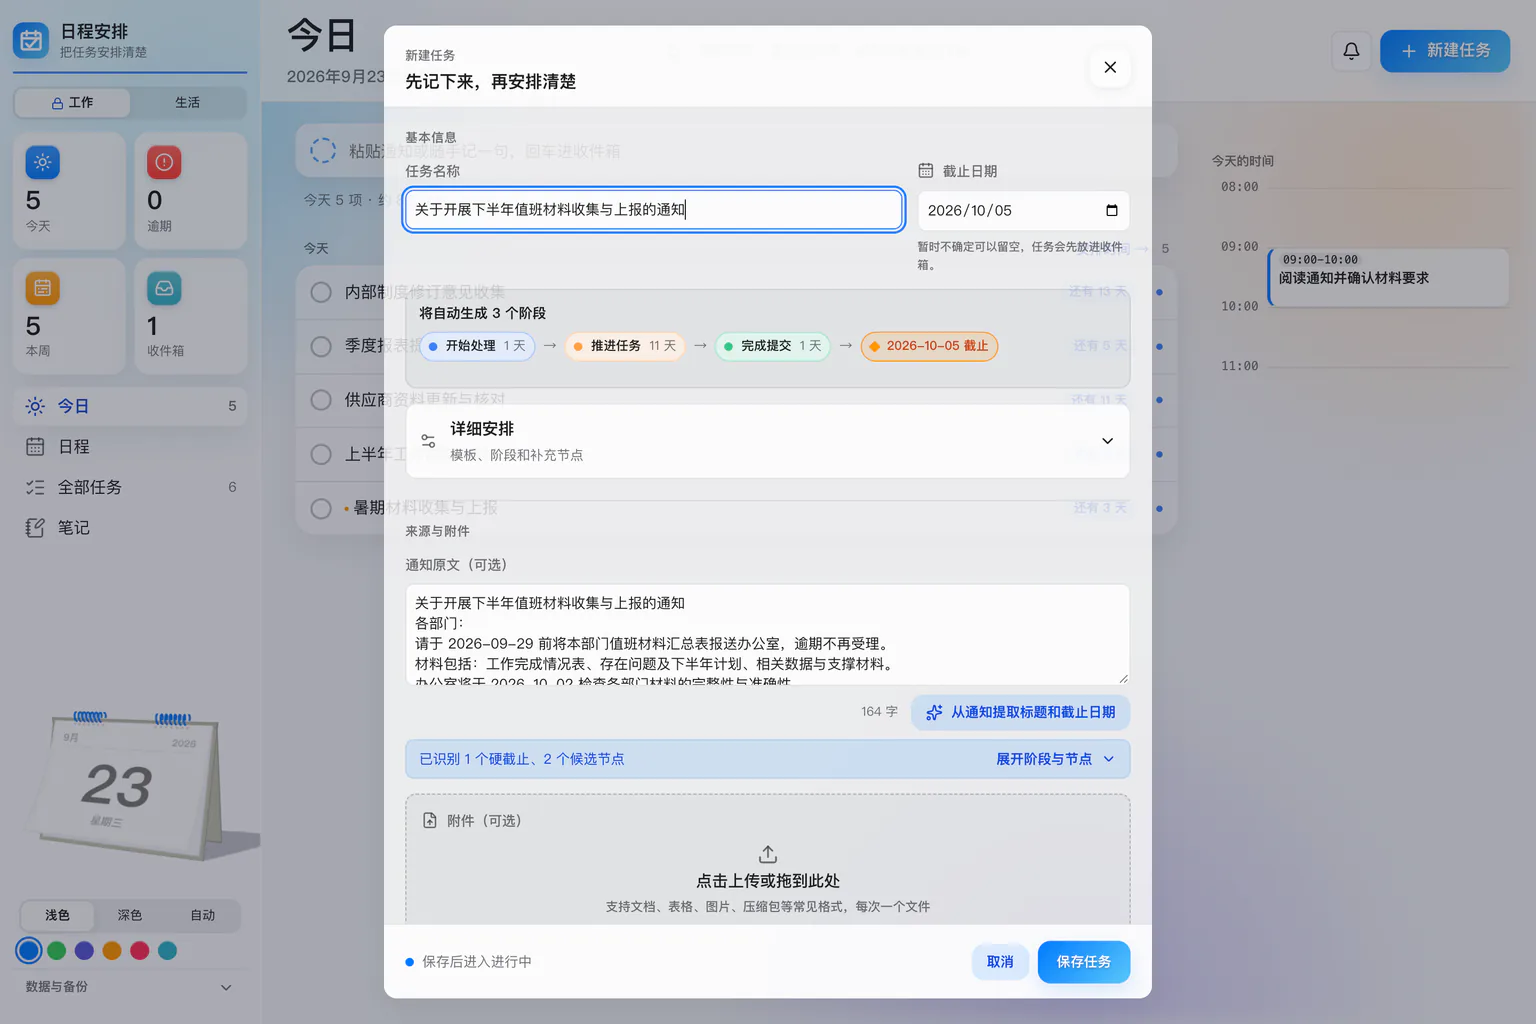Viewport: 1536px width, 1024px height.
Task: Toggle checkbox for 供应商 task
Action: tap(321, 400)
